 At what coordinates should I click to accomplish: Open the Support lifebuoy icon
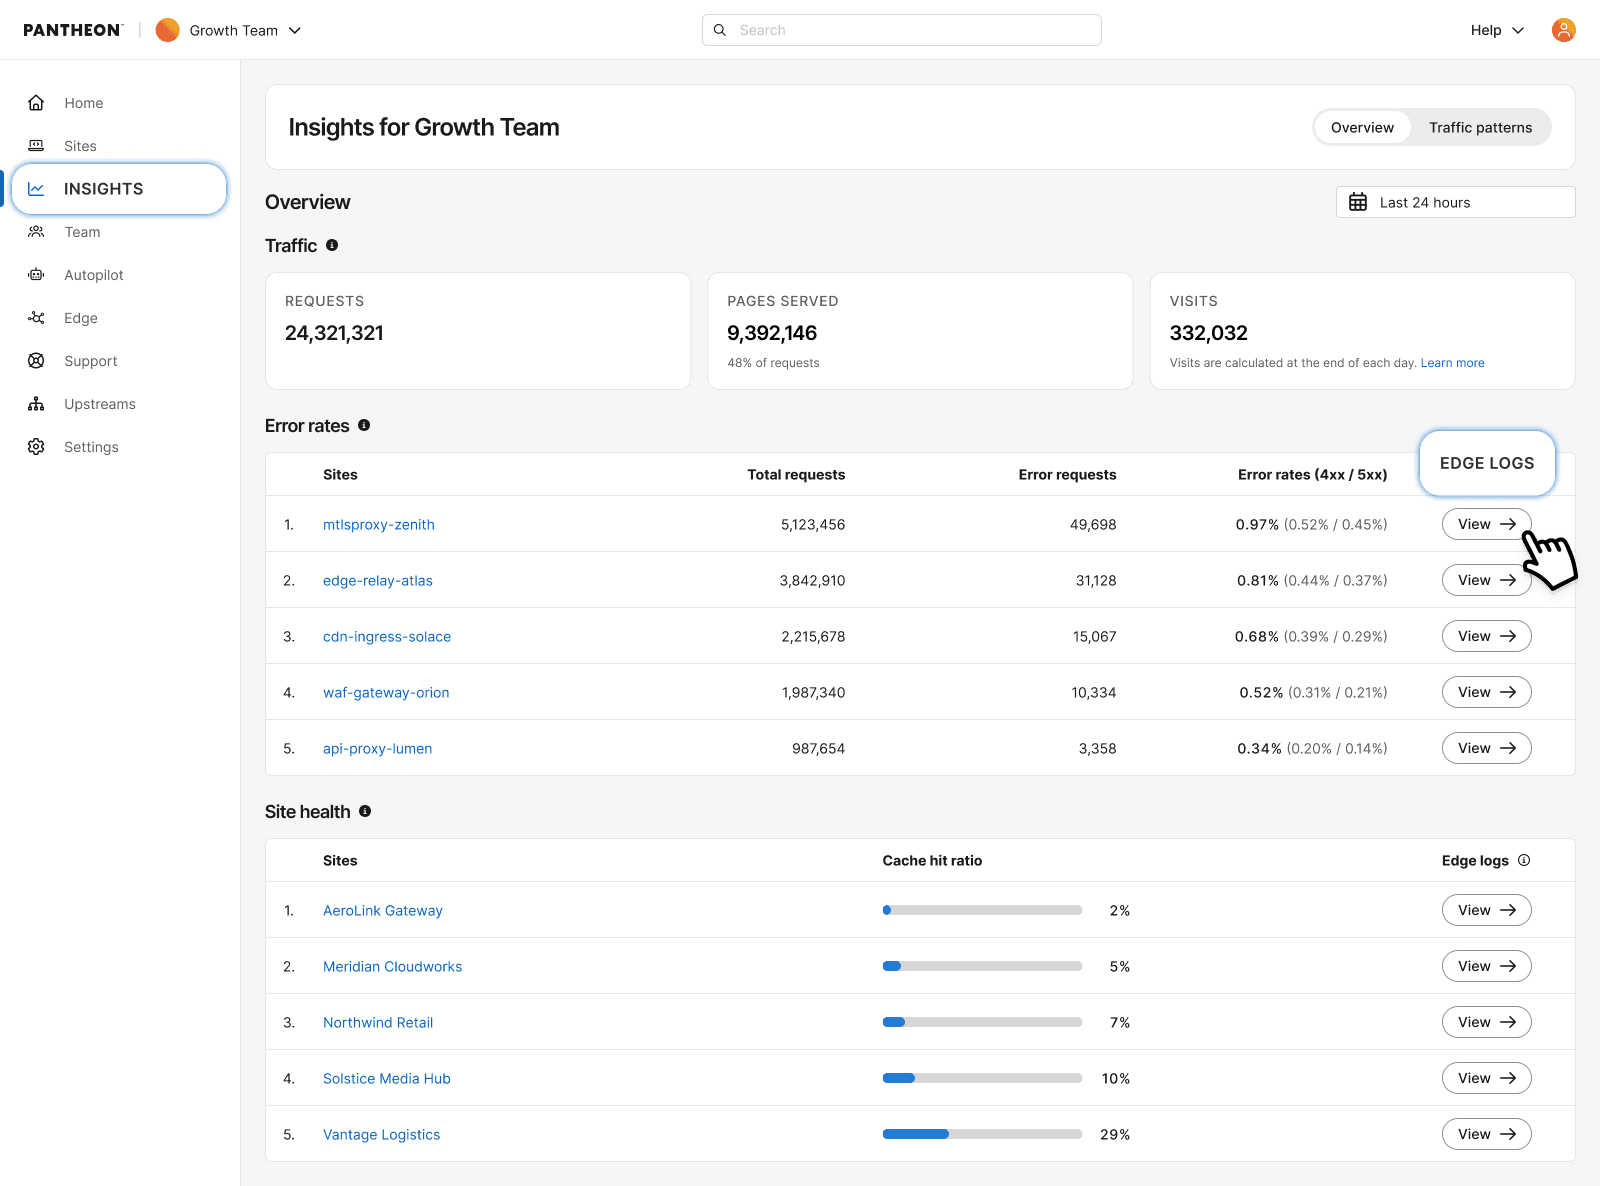coord(36,361)
